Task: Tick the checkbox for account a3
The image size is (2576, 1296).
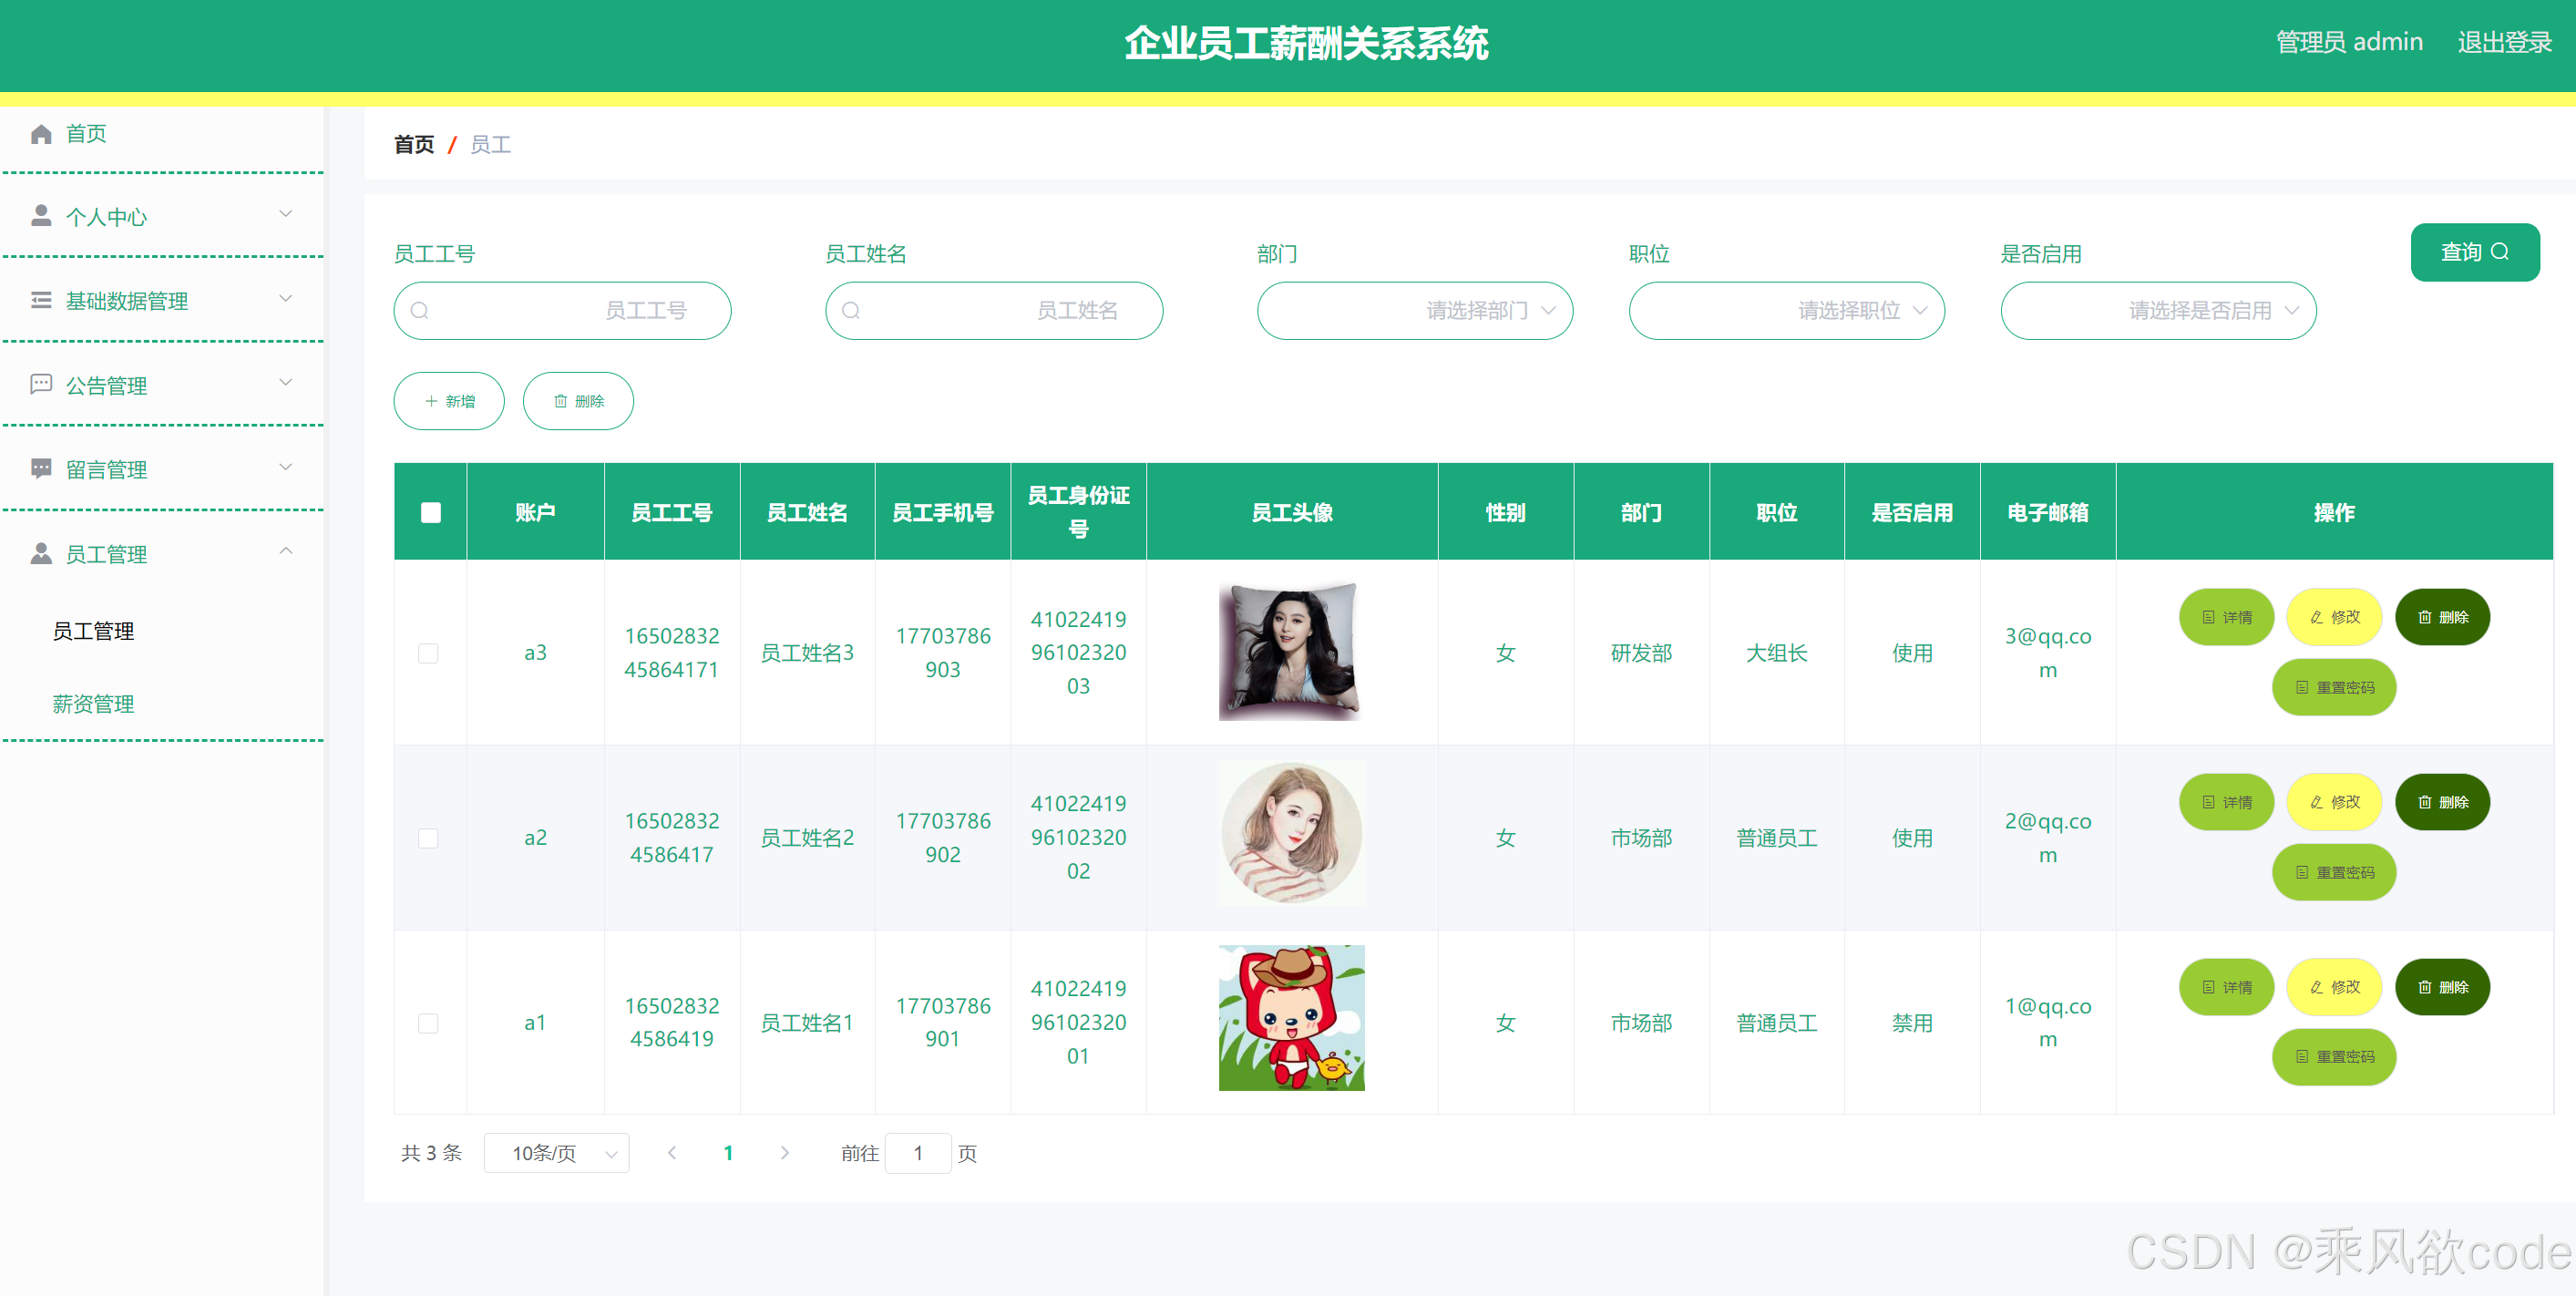Action: click(428, 653)
